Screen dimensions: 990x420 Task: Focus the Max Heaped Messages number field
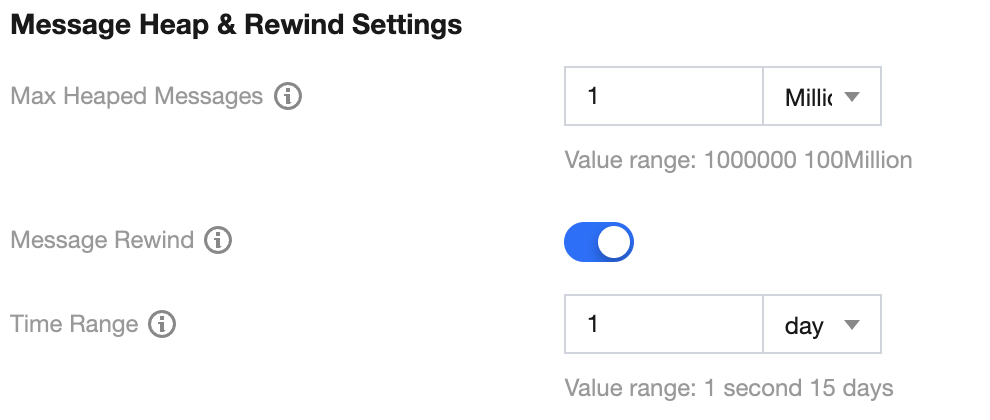(664, 97)
